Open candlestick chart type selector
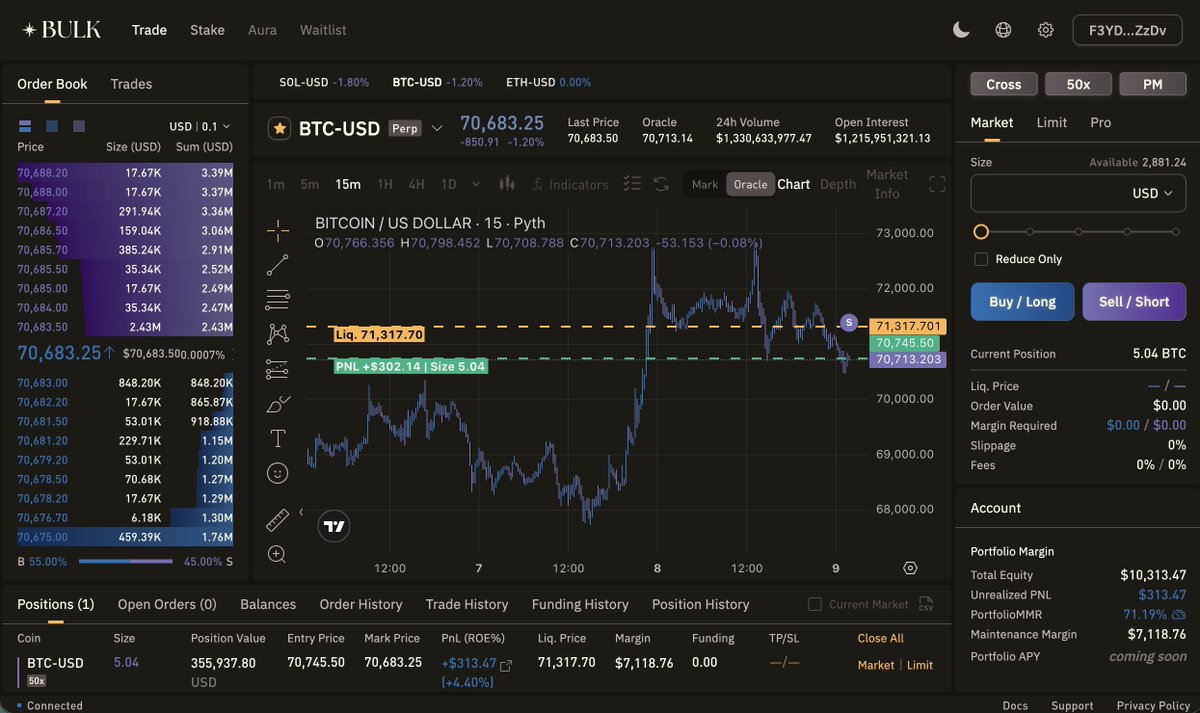The height and width of the screenshot is (713, 1200). point(506,184)
